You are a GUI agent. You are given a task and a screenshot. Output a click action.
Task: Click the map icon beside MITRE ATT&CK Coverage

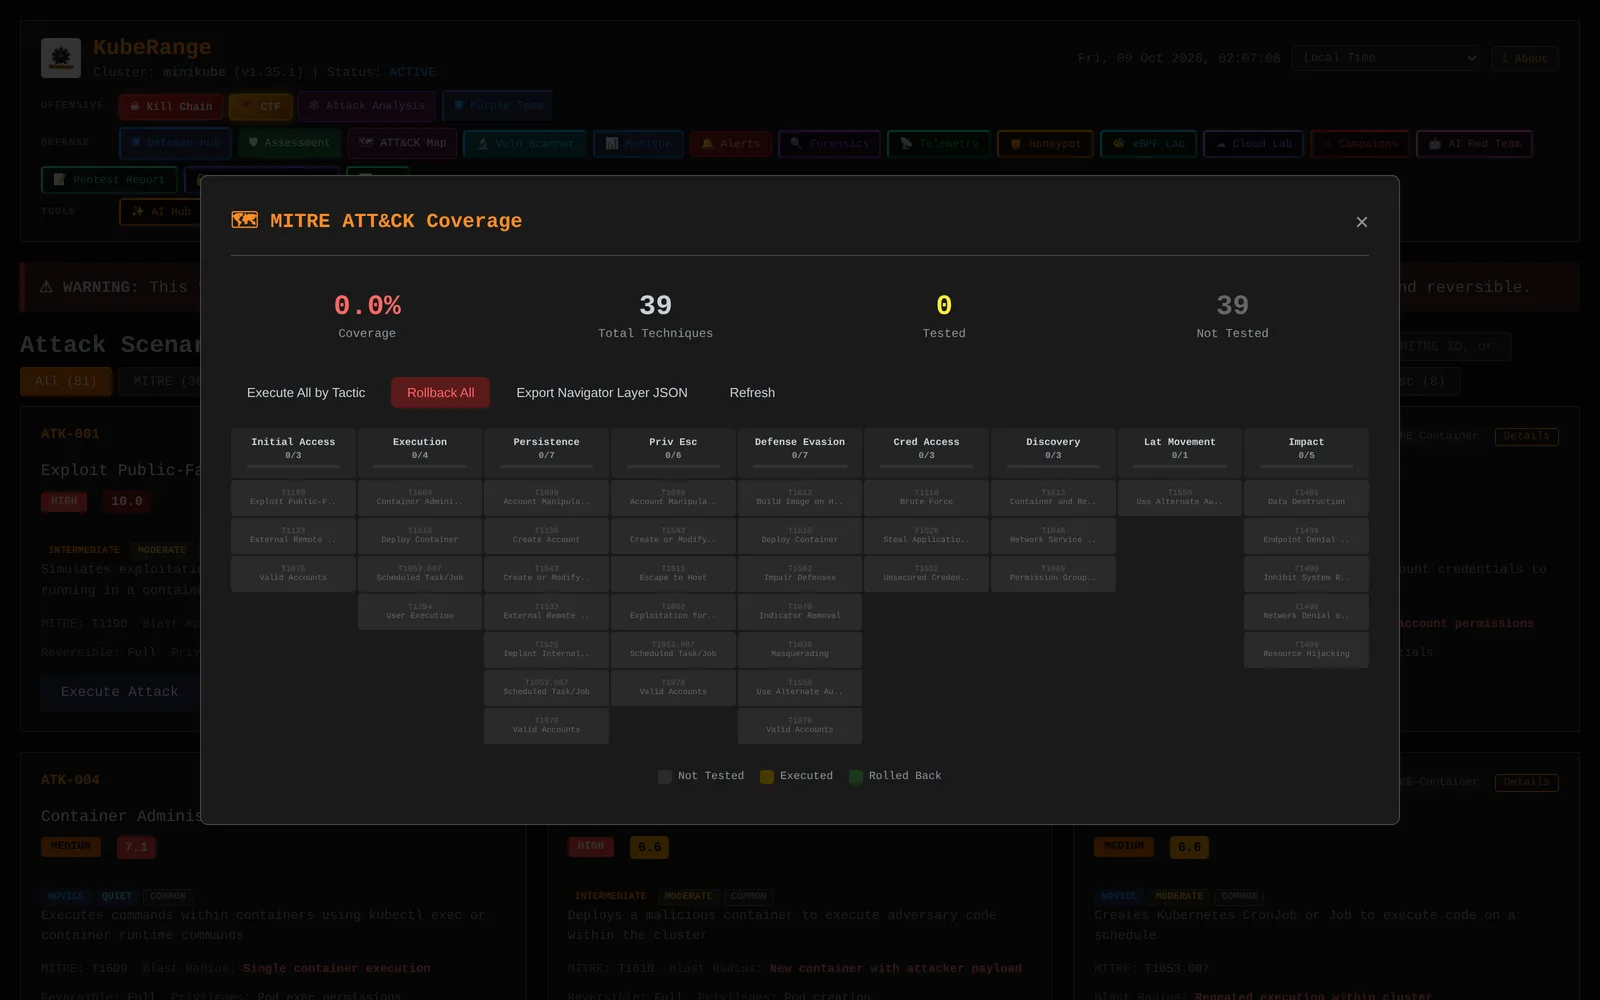tap(244, 220)
